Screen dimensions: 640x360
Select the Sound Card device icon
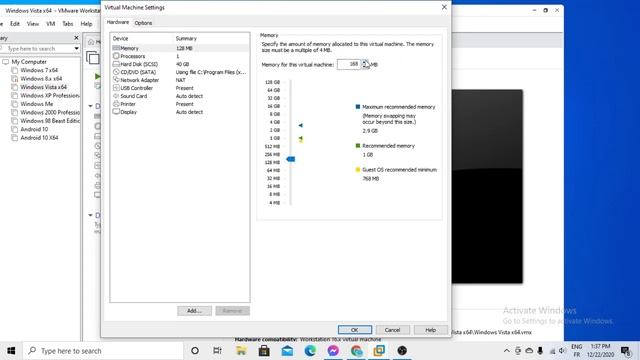(116, 96)
